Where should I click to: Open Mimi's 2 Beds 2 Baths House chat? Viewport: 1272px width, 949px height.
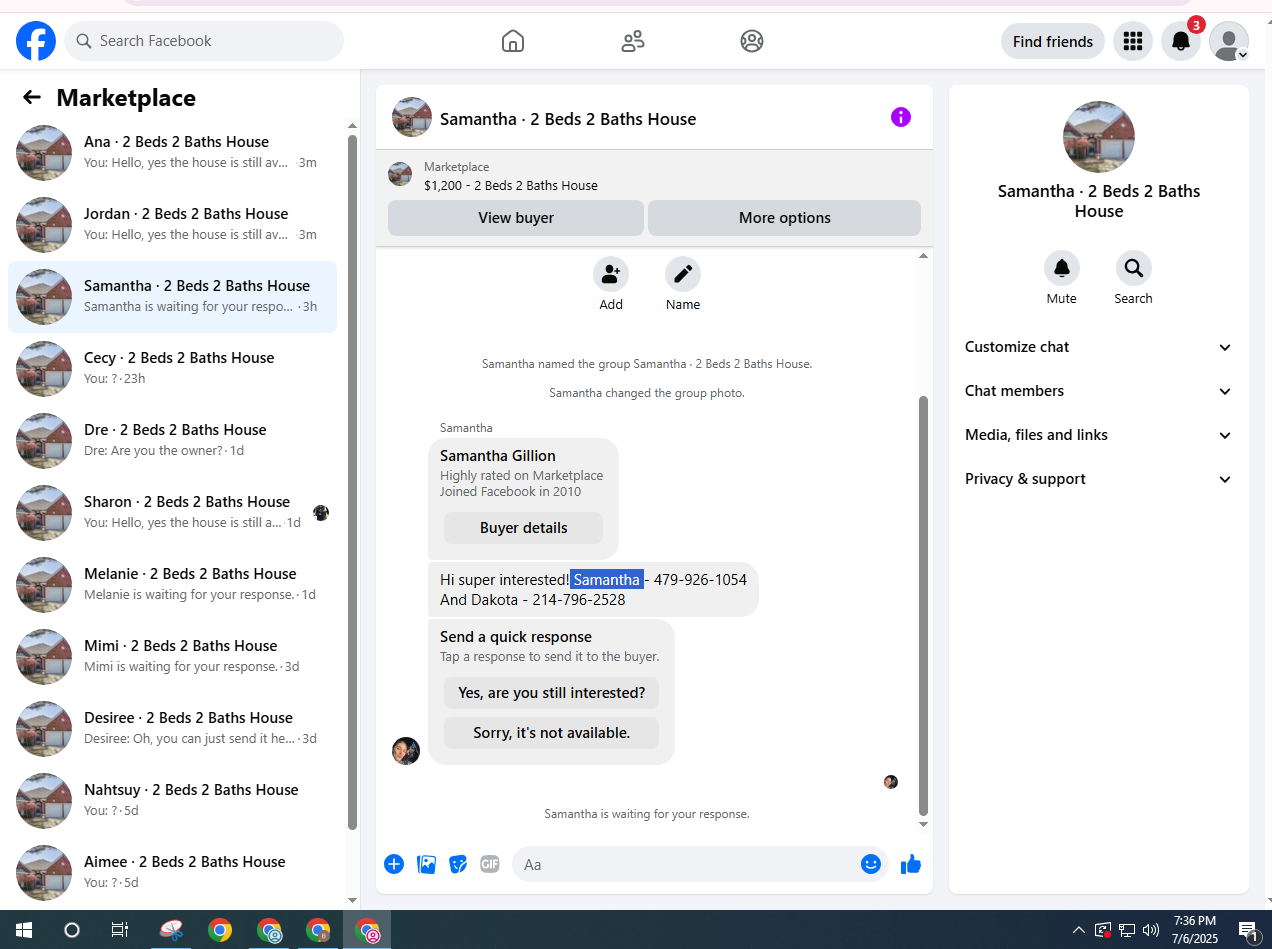[172, 657]
